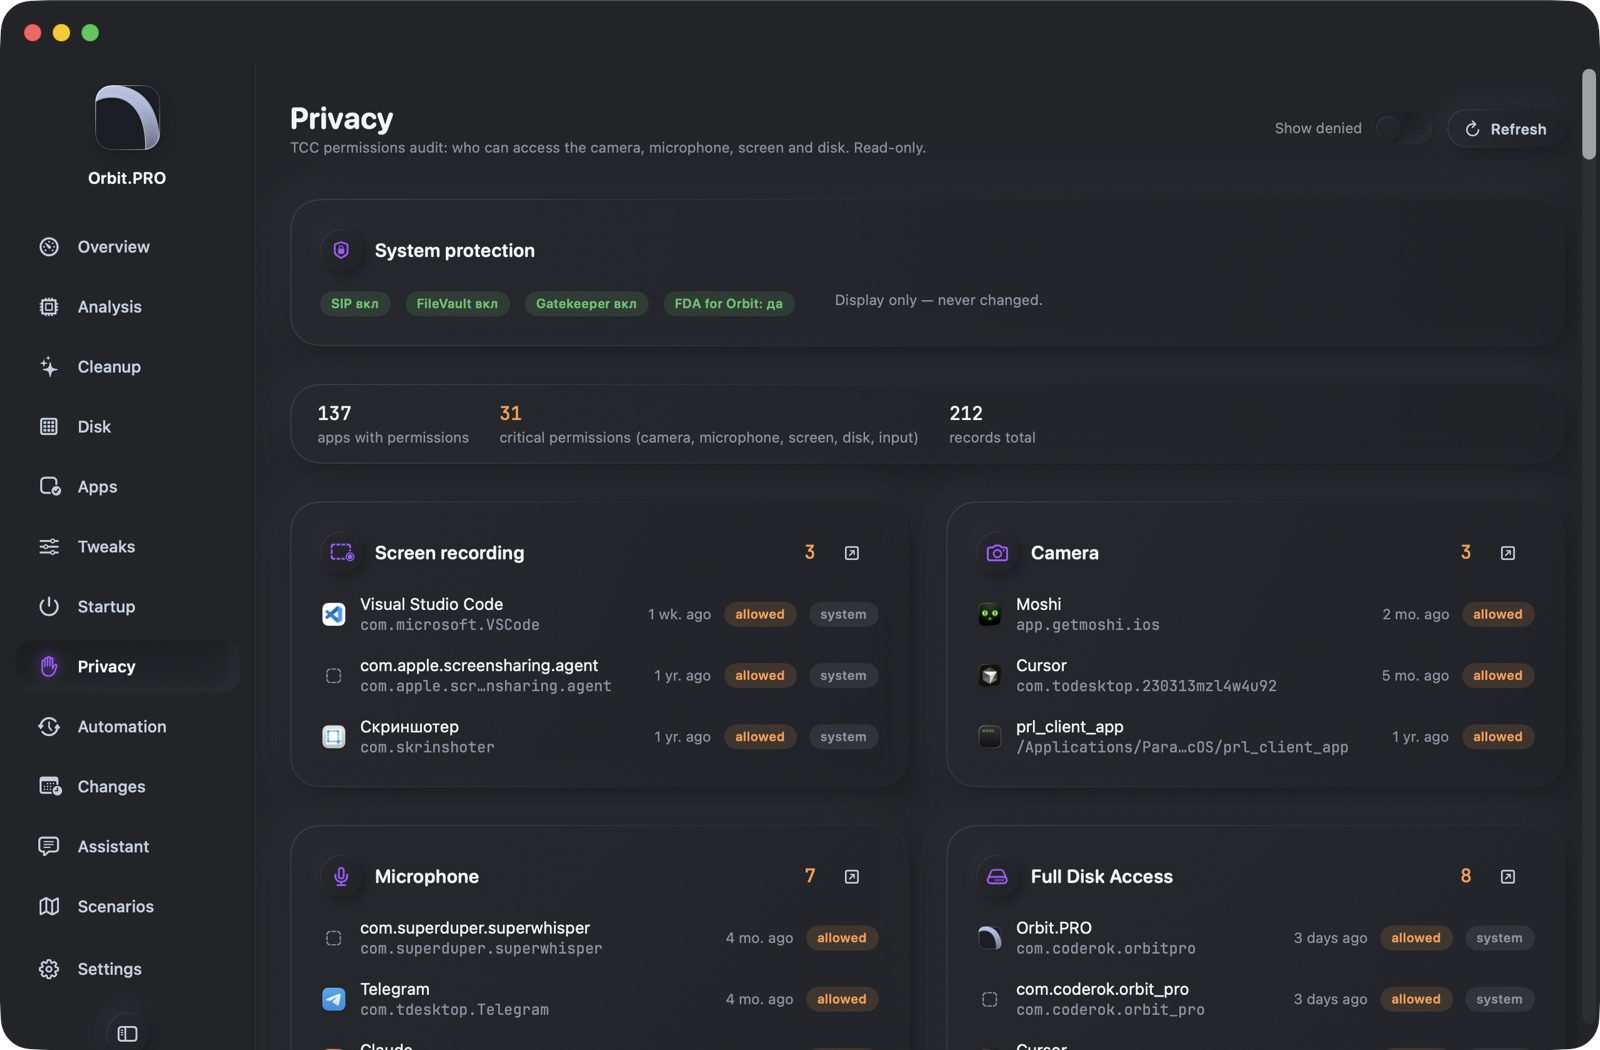Click the SIP вкл status badge

click(x=355, y=304)
